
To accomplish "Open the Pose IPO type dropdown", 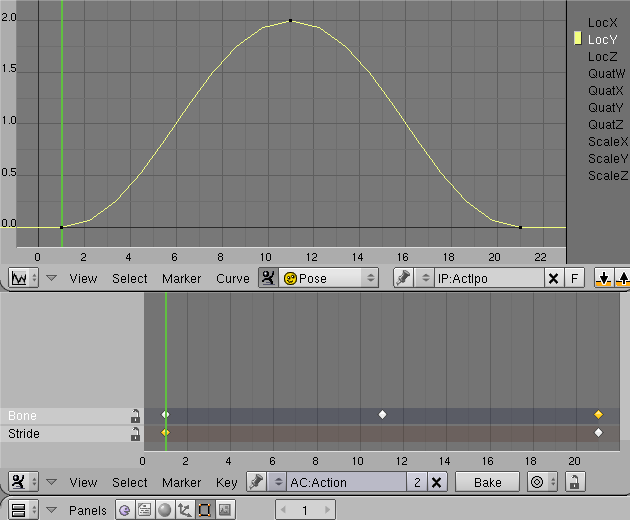I will click(x=329, y=278).
